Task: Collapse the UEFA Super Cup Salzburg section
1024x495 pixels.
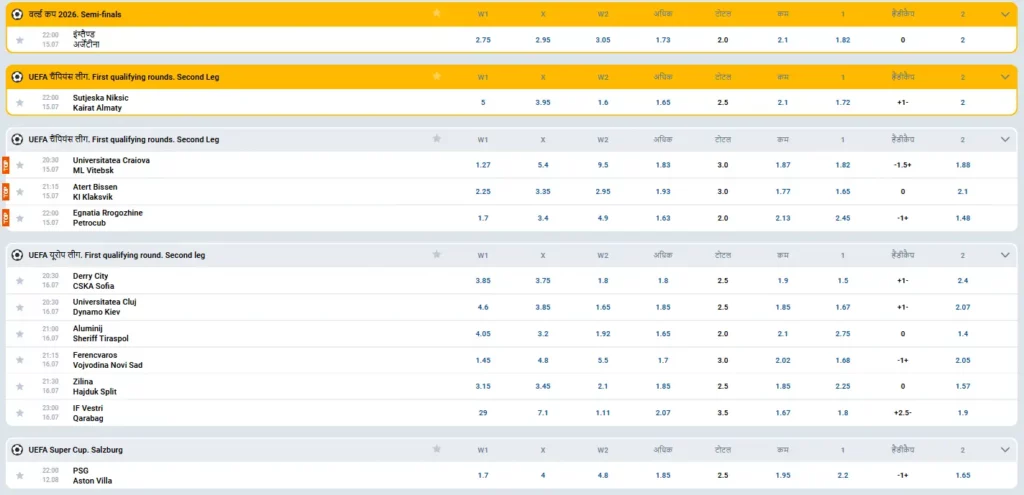Action: point(1005,450)
